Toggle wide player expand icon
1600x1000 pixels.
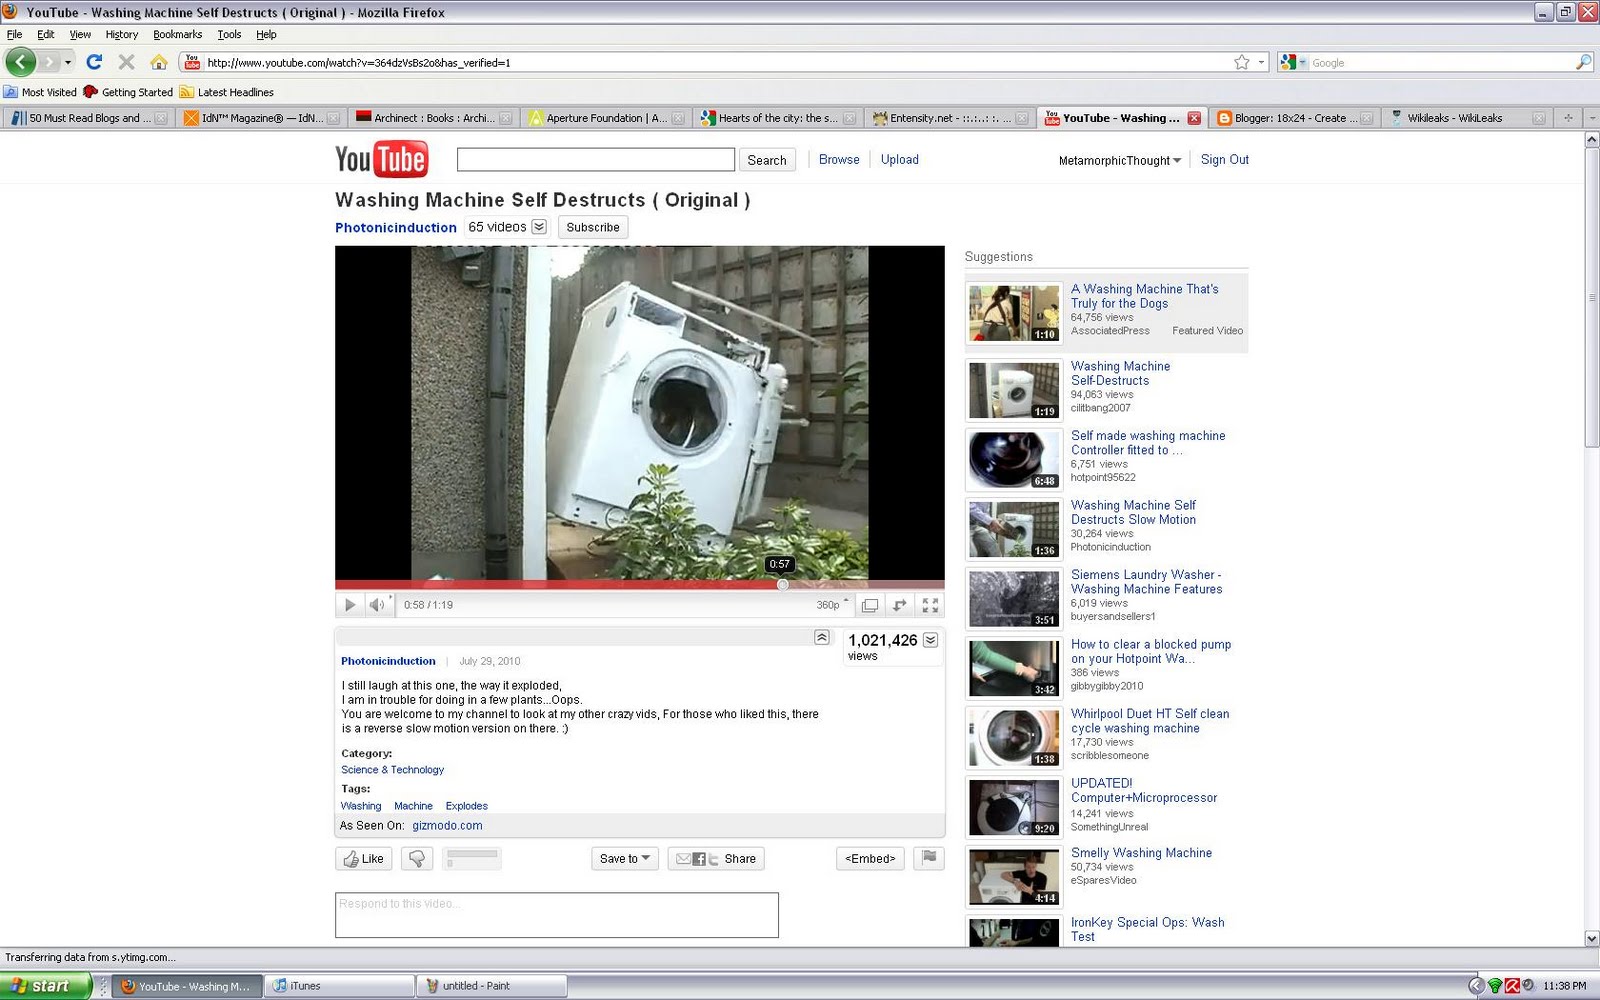(x=900, y=605)
